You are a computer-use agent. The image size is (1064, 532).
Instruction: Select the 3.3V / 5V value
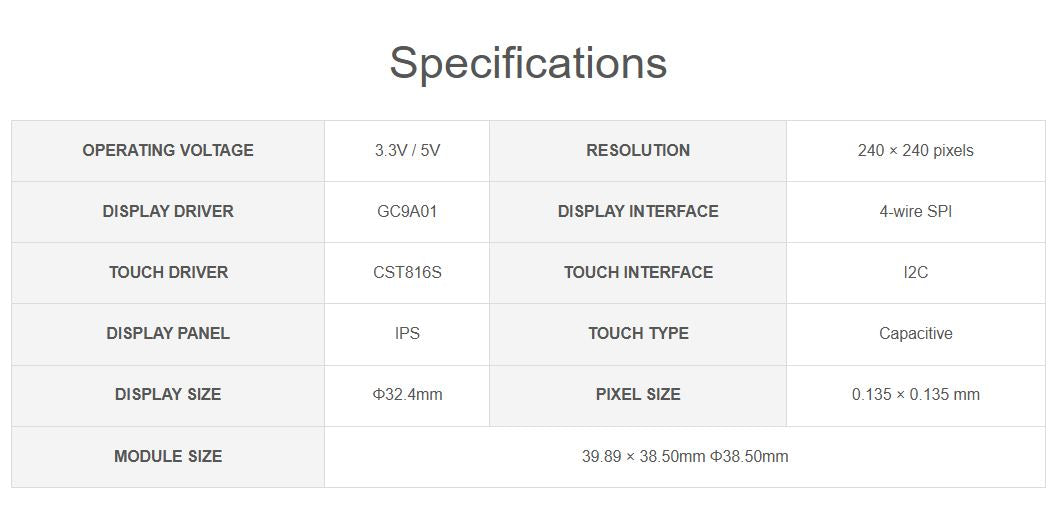point(407,150)
